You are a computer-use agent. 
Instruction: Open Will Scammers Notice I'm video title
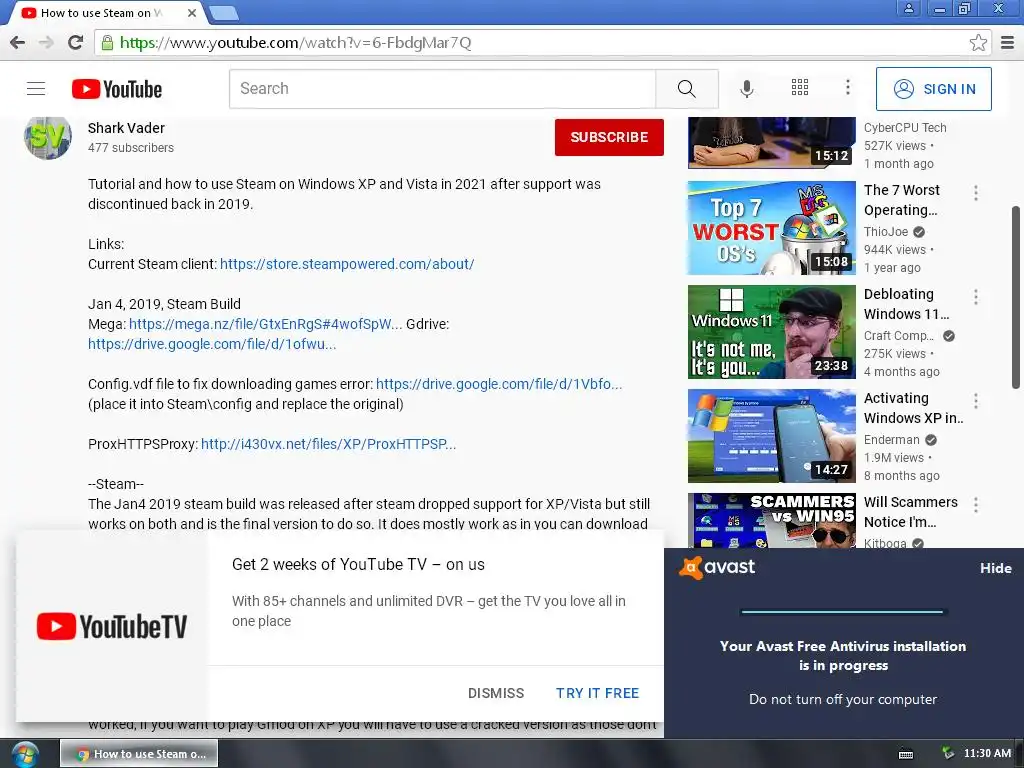pyautogui.click(x=910, y=512)
